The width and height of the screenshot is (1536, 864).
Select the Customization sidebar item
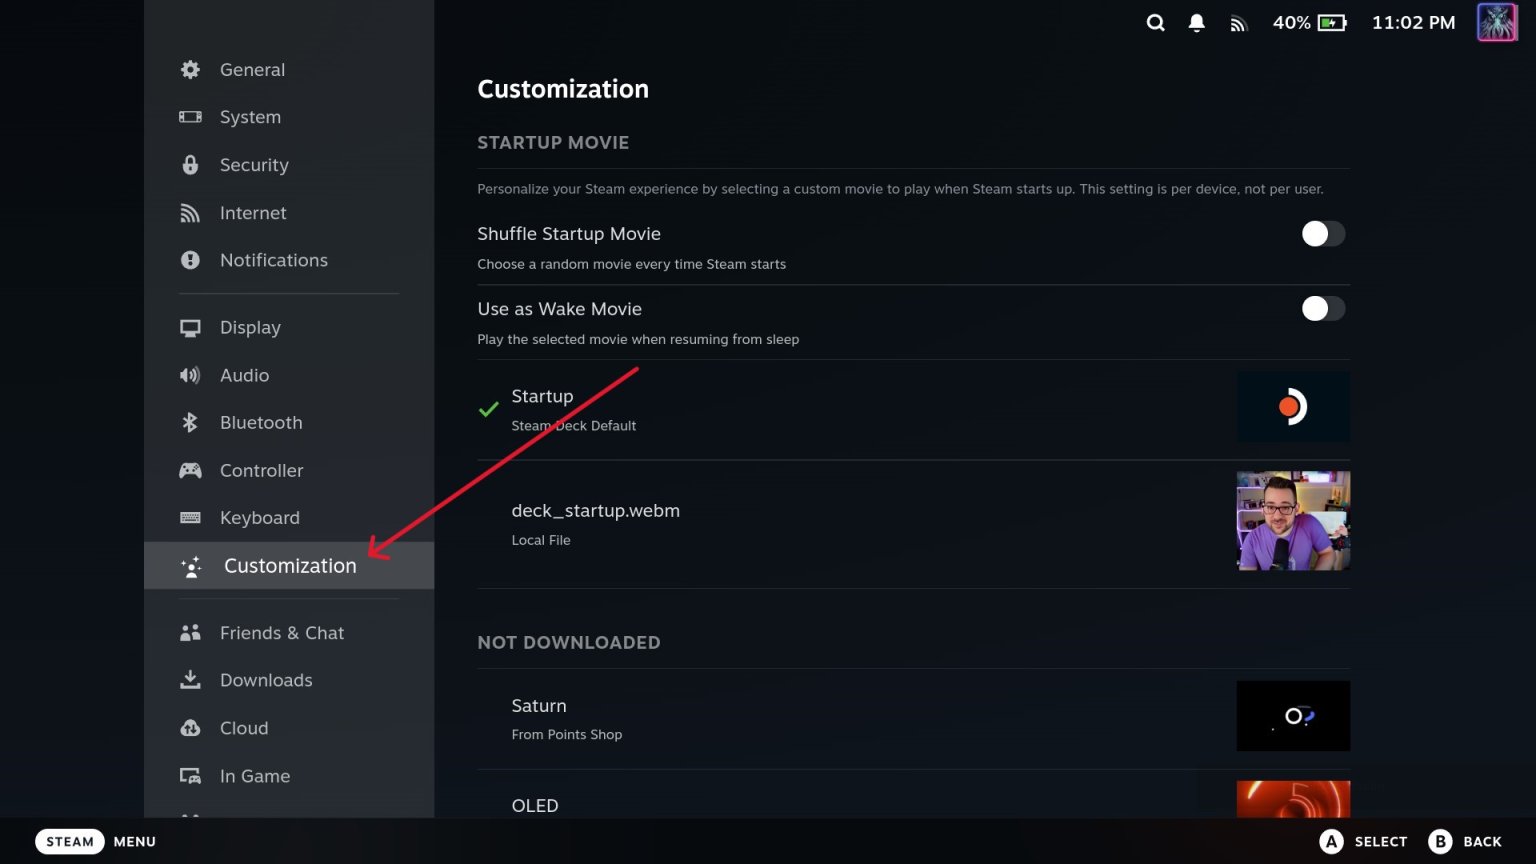click(289, 566)
